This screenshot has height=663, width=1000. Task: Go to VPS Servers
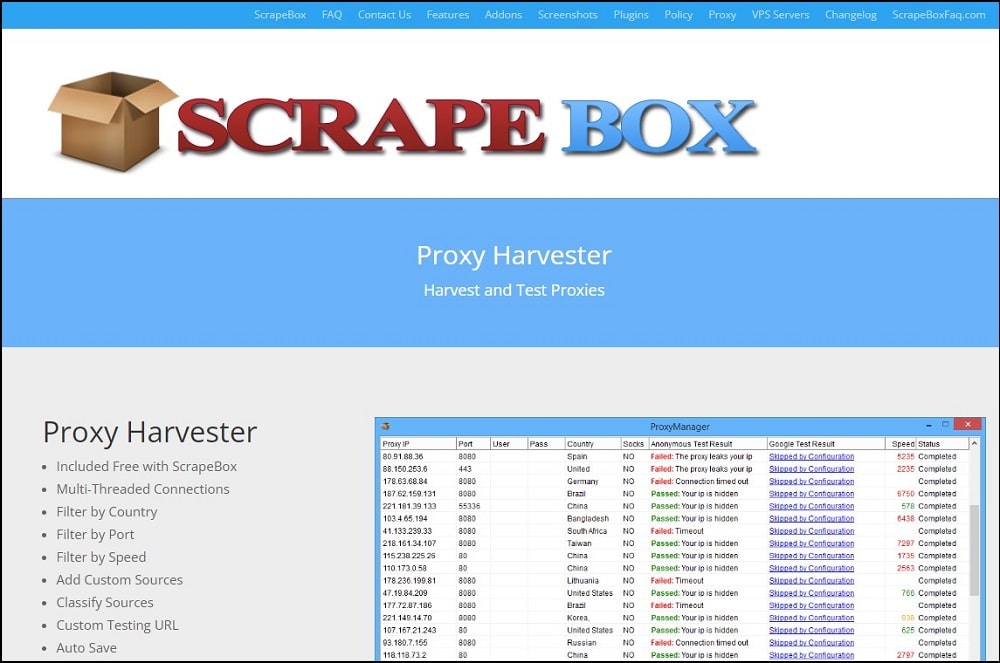(780, 15)
